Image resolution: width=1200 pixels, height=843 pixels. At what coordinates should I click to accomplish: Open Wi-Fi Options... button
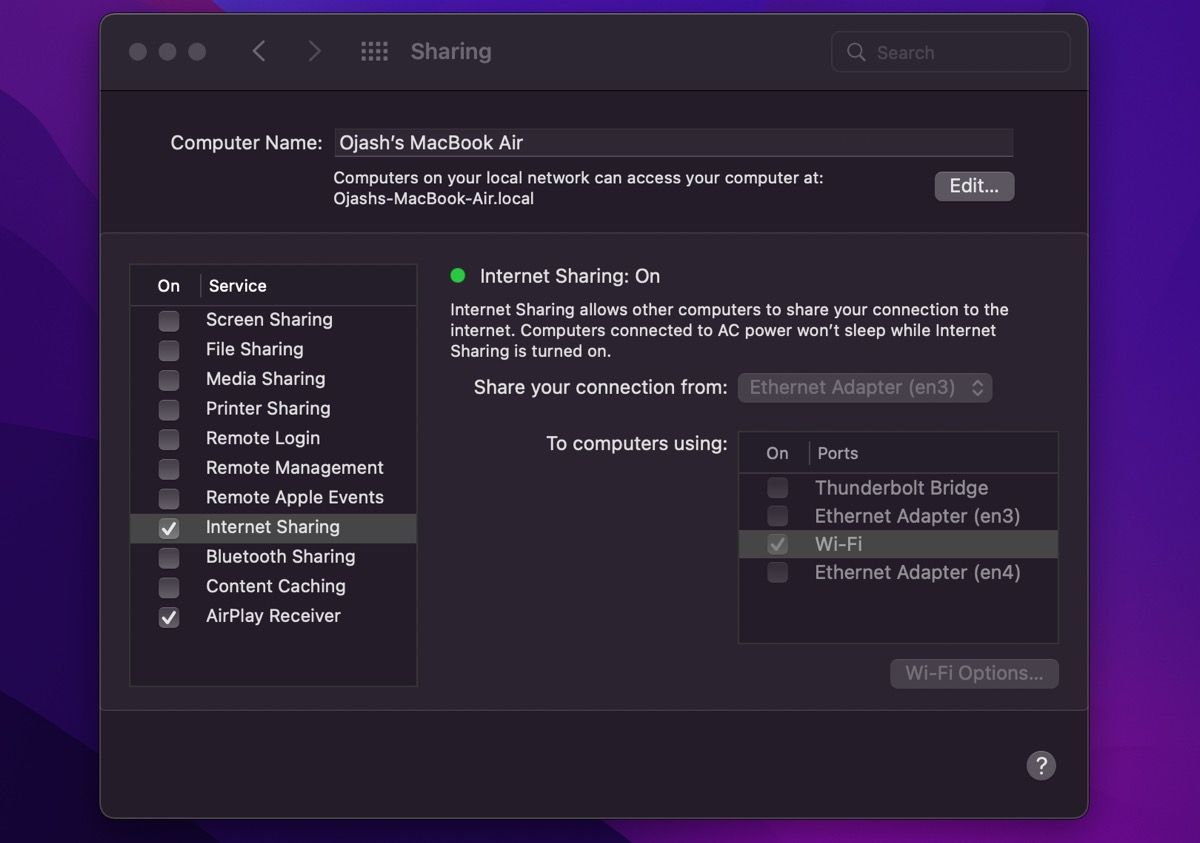pos(974,673)
